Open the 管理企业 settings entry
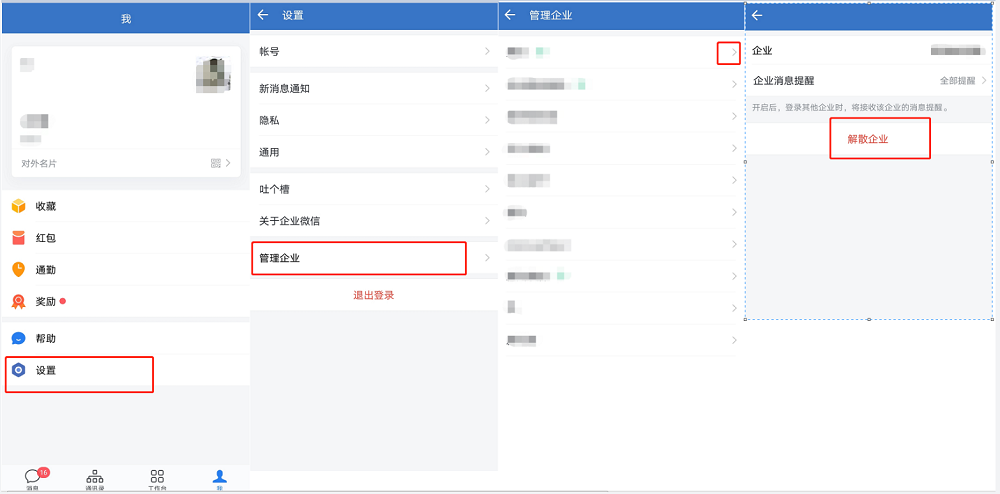 point(361,258)
